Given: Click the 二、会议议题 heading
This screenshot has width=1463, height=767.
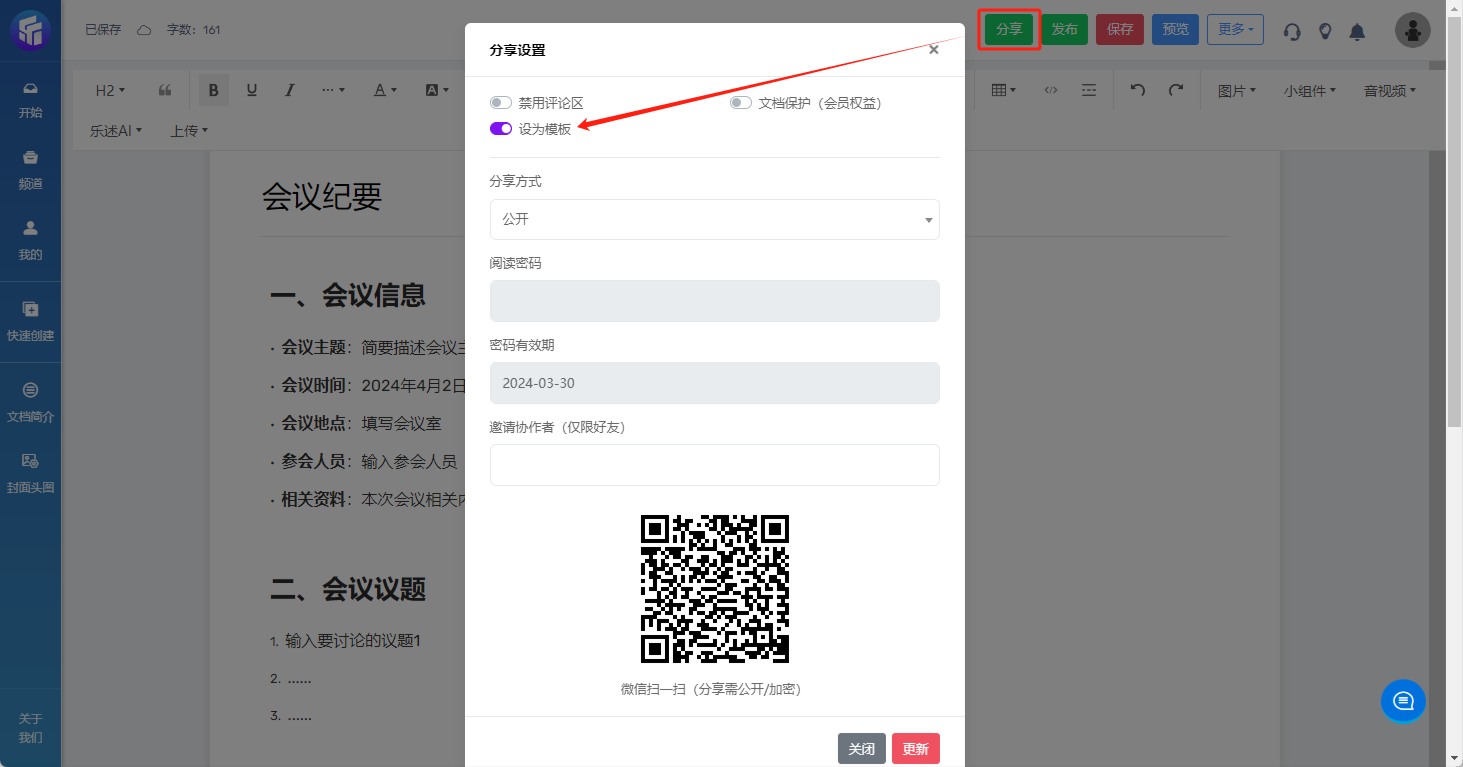Looking at the screenshot, I should tap(348, 589).
